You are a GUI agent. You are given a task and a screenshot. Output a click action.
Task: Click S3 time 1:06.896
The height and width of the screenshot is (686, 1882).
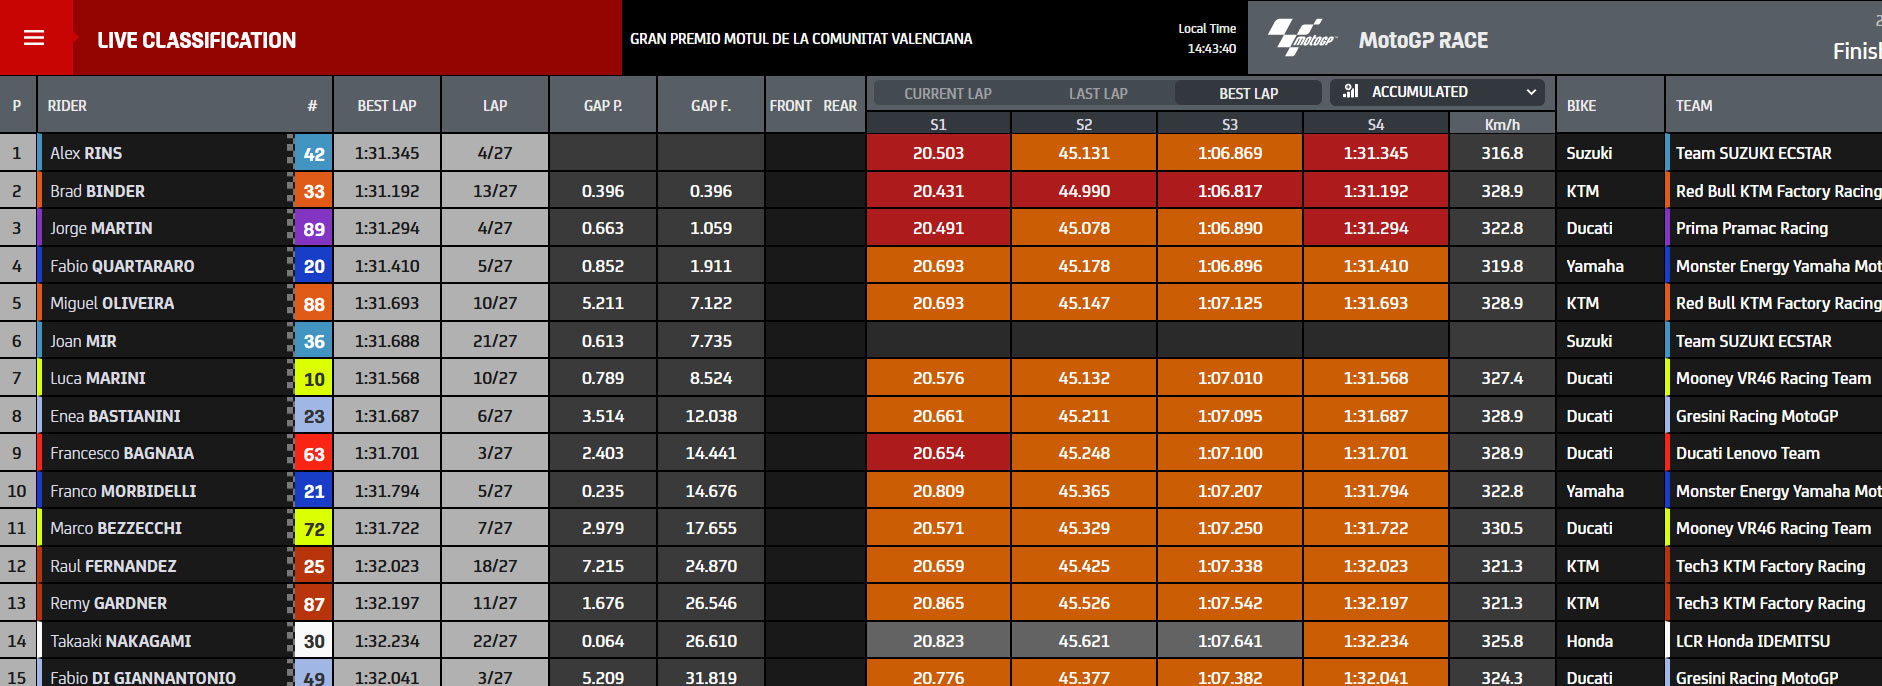[1230, 266]
